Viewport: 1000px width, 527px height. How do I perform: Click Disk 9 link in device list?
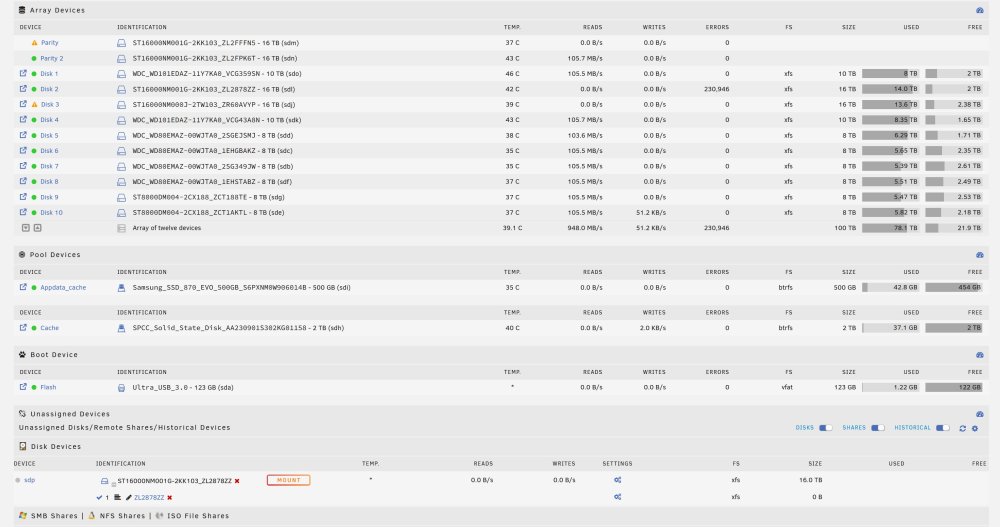(x=49, y=197)
